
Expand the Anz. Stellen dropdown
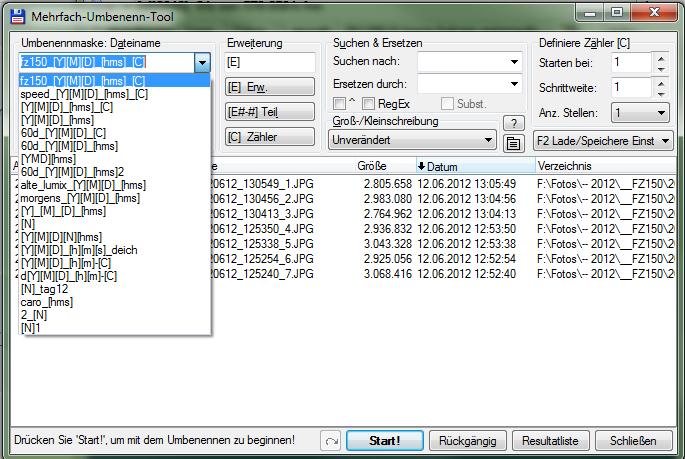click(642, 113)
